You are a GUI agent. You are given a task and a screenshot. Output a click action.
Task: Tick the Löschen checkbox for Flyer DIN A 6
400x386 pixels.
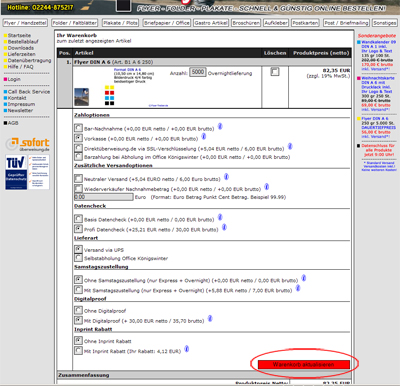275,72
